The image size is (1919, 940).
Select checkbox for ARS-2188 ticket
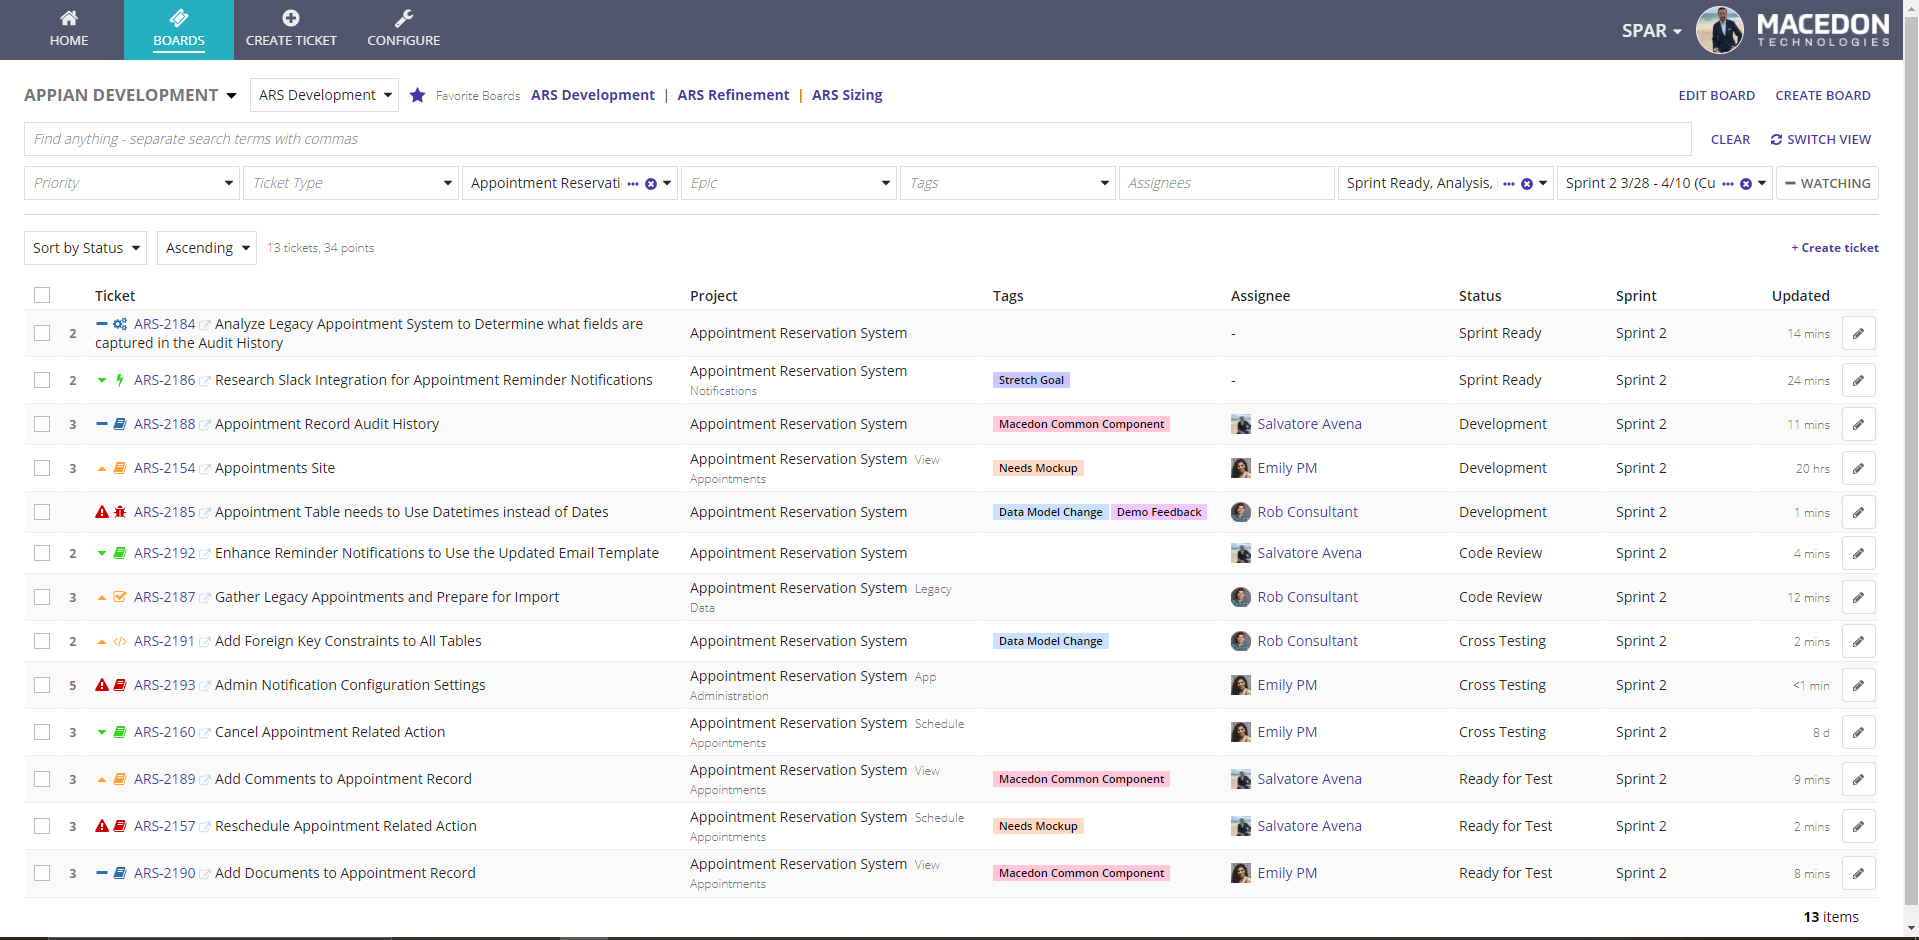[x=42, y=424]
